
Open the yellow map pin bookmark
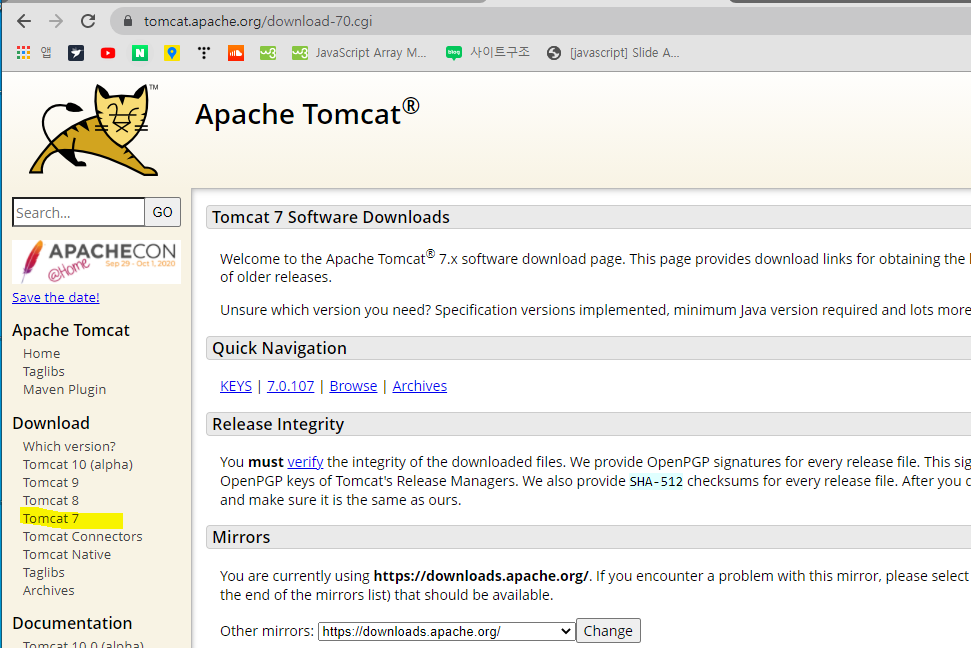pyautogui.click(x=172, y=53)
